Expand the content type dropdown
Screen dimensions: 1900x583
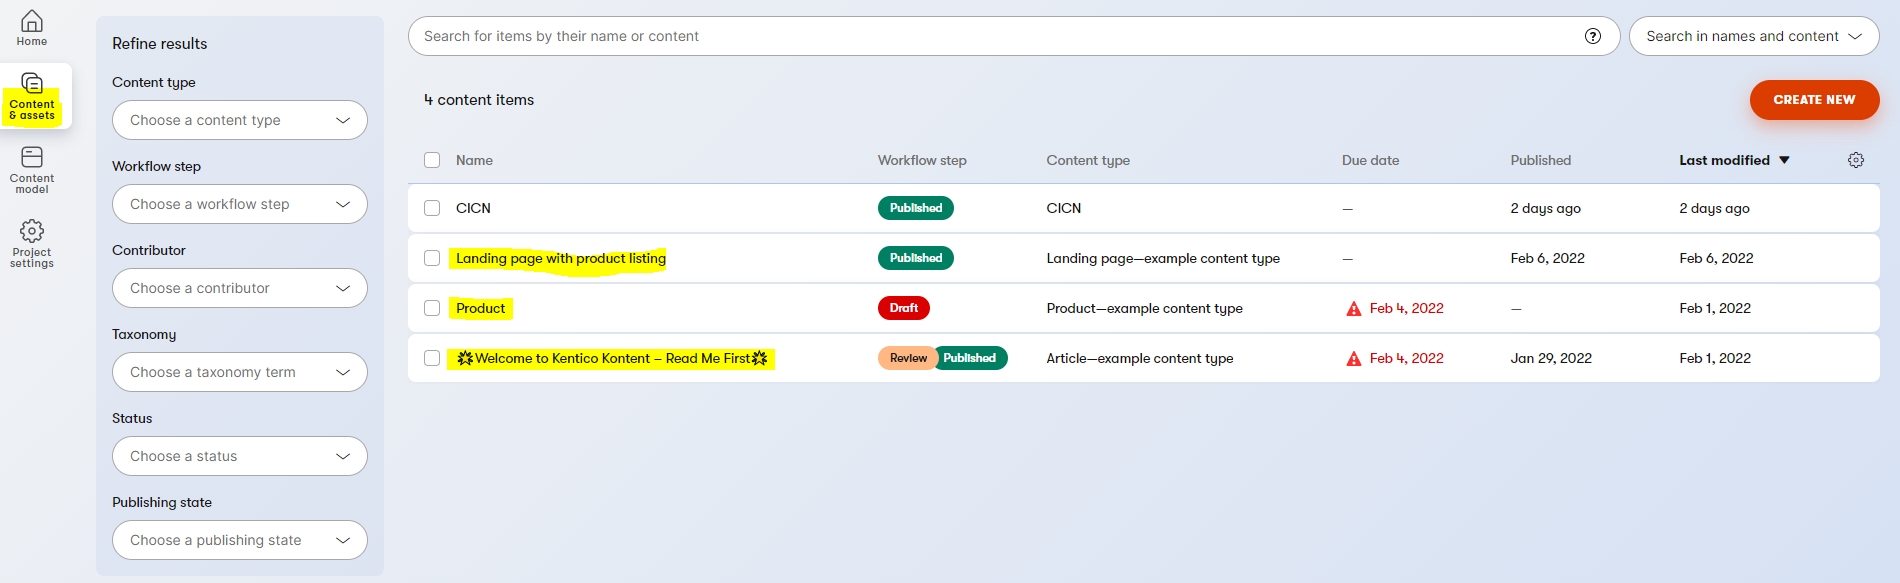pos(240,120)
